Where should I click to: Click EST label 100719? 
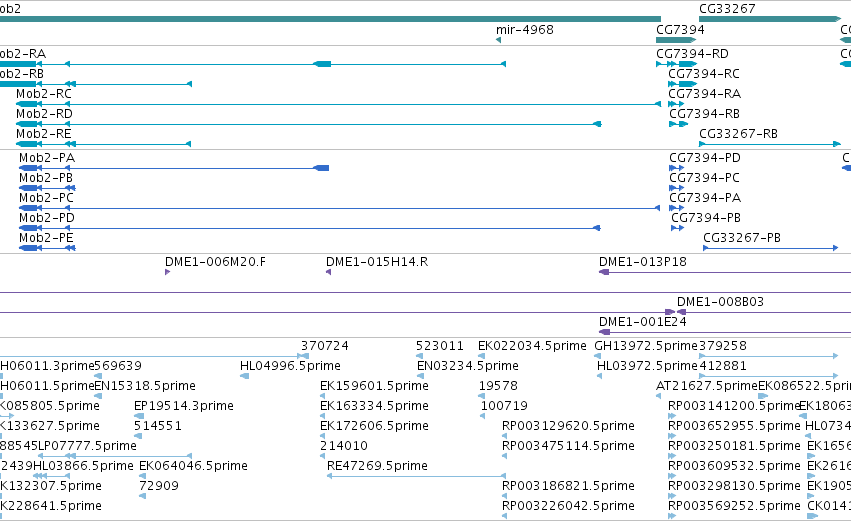click(504, 406)
